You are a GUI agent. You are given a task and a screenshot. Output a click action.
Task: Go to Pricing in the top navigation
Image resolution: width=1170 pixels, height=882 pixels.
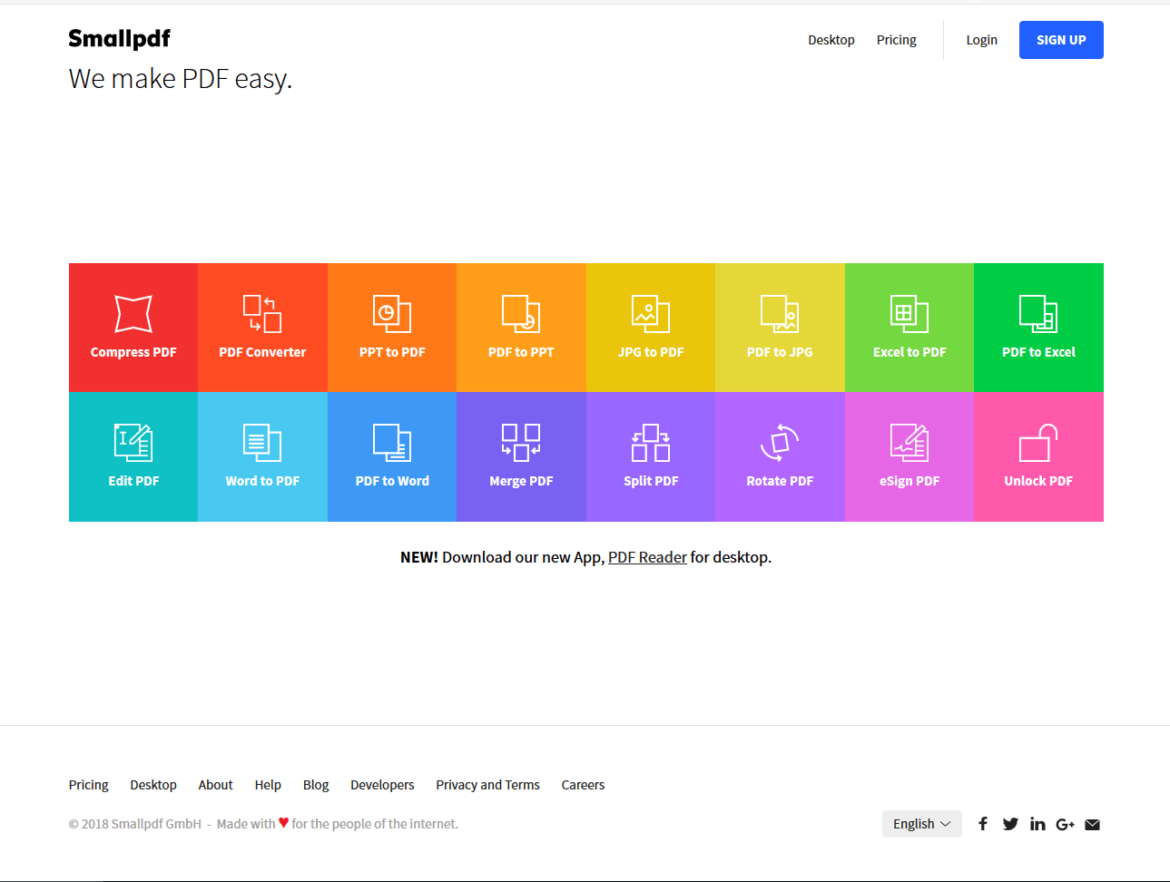click(896, 40)
